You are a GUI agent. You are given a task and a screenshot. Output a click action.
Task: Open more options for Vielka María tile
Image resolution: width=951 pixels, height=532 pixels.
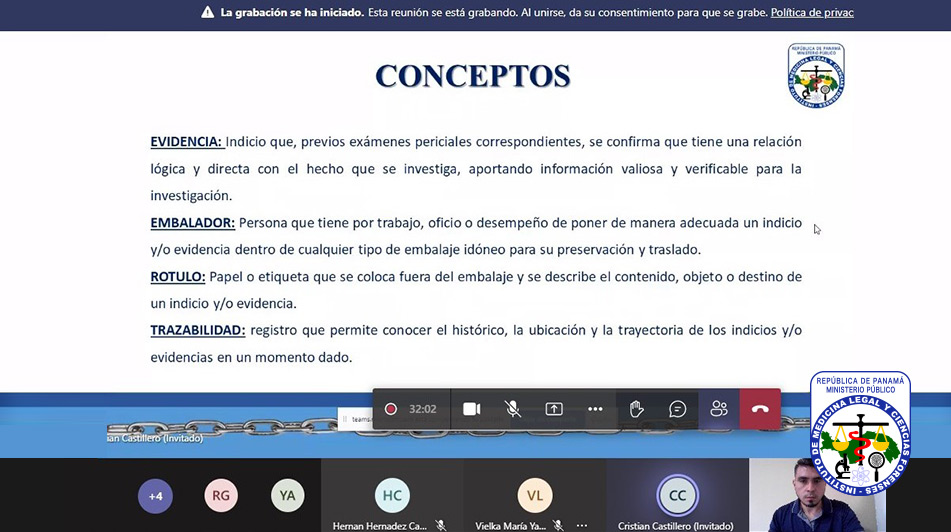(582, 525)
